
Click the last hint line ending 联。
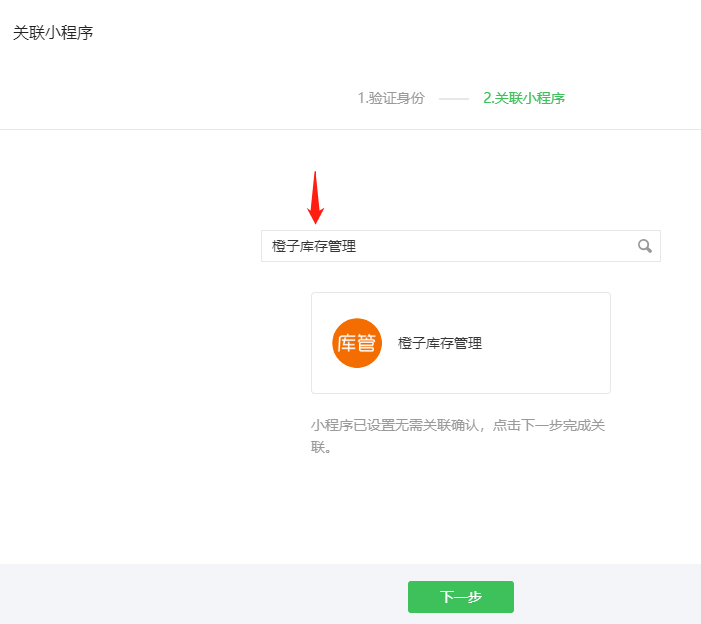pos(321,448)
